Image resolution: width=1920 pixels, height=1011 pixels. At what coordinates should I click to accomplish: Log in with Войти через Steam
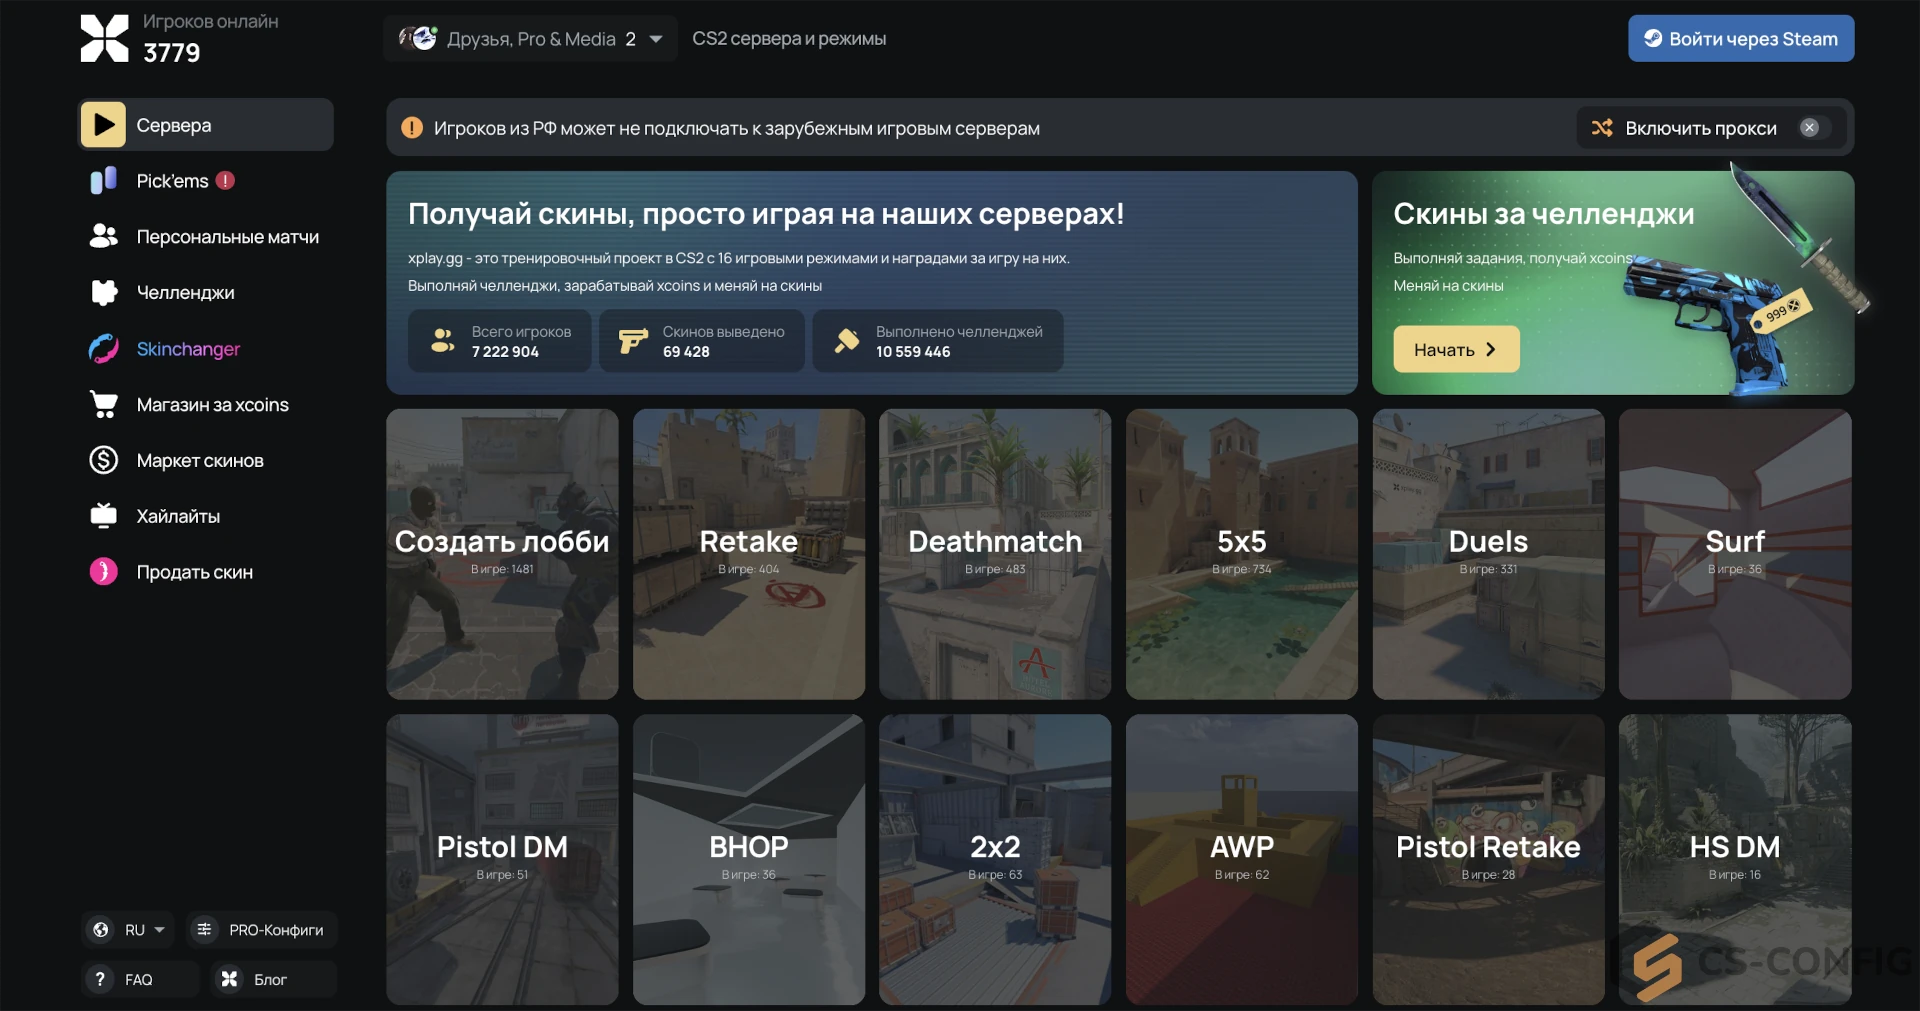point(1741,38)
